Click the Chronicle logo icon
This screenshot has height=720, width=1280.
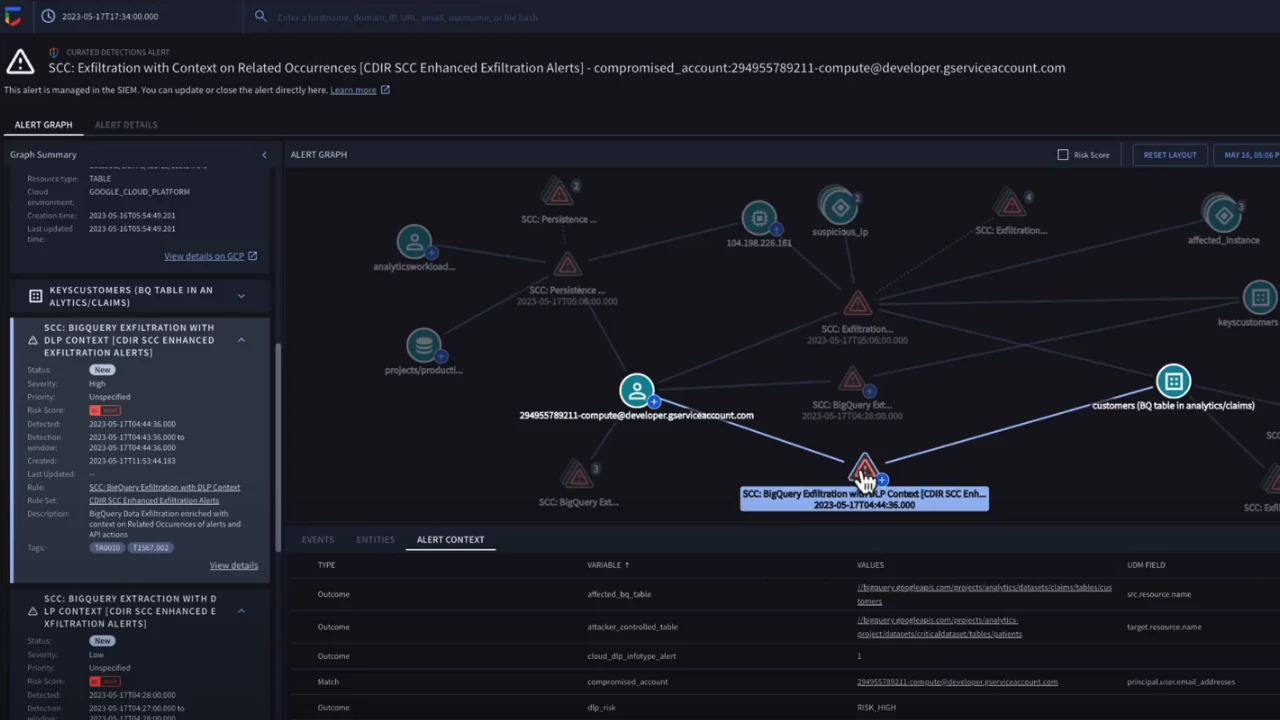coord(12,17)
